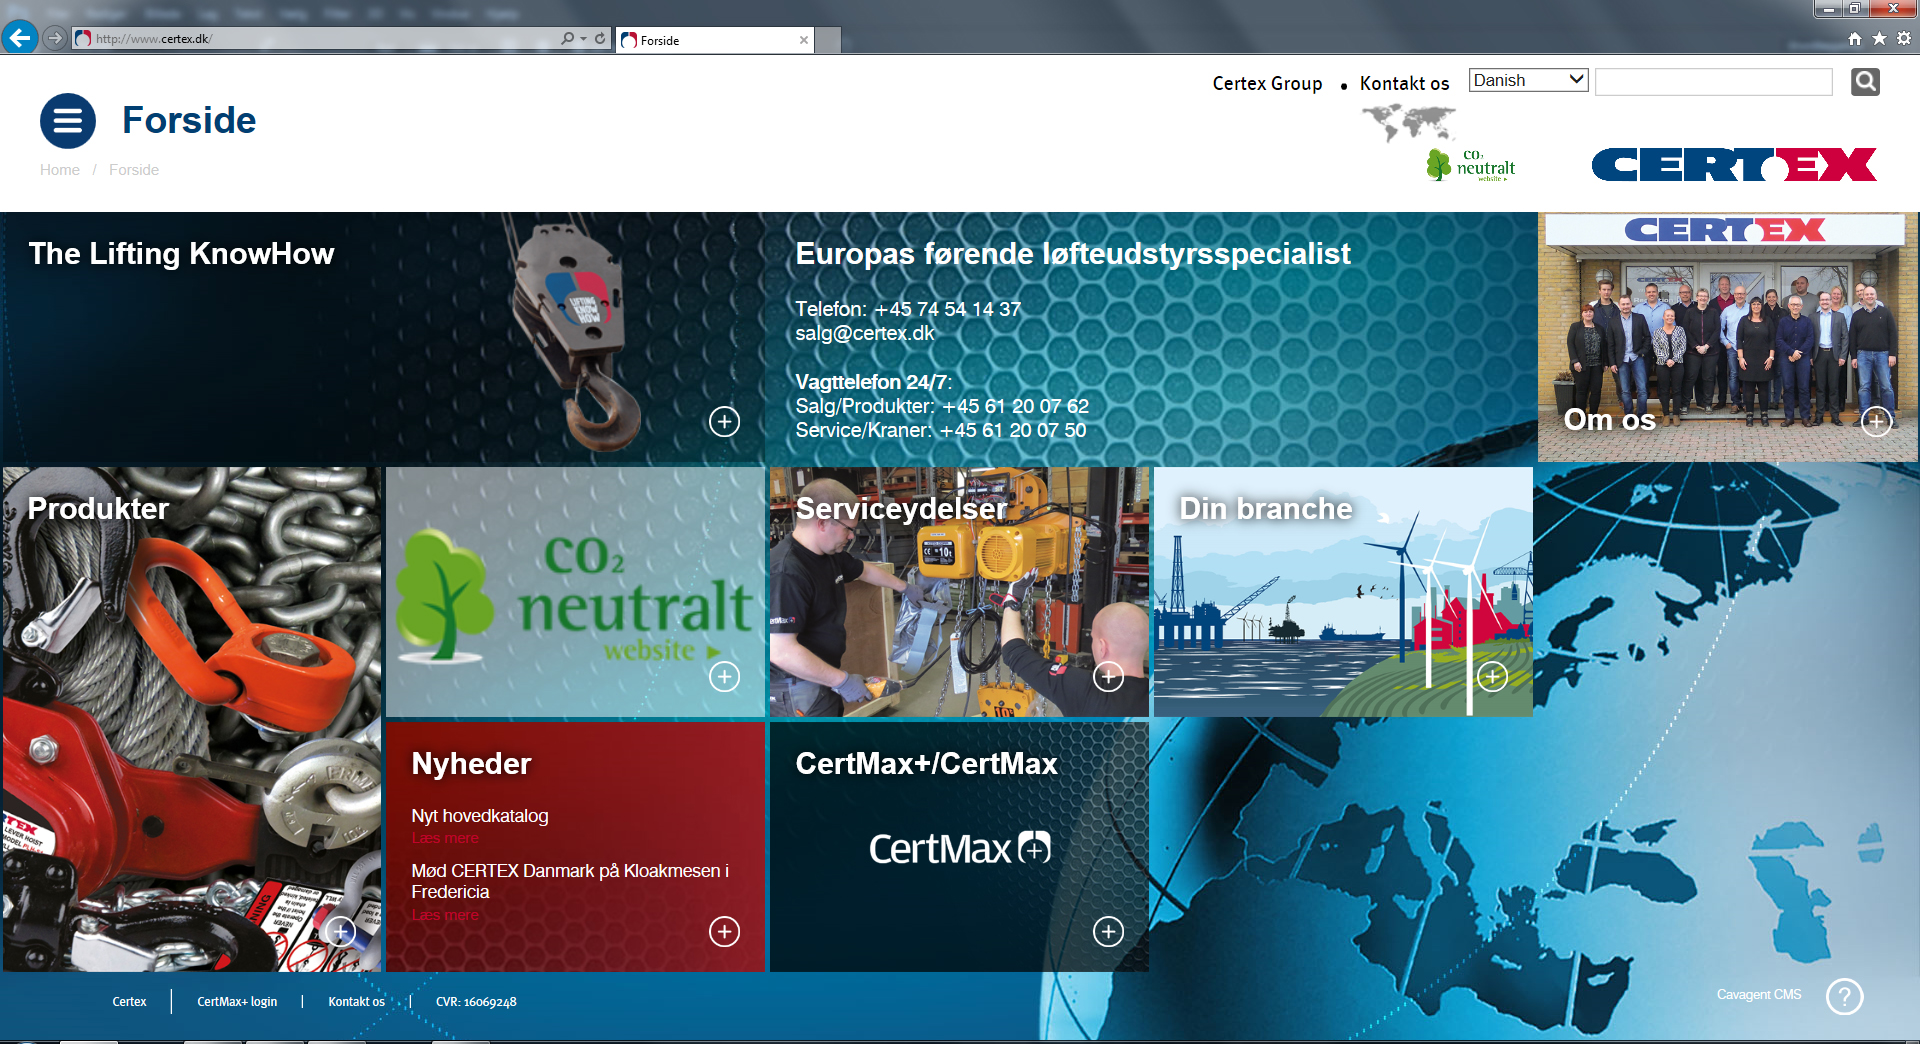Open the Om os team photo tile

[x=1727, y=337]
